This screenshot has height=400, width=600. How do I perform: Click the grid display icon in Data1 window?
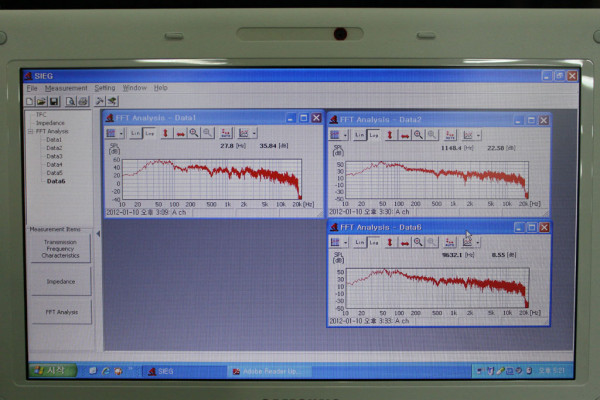tap(111, 133)
